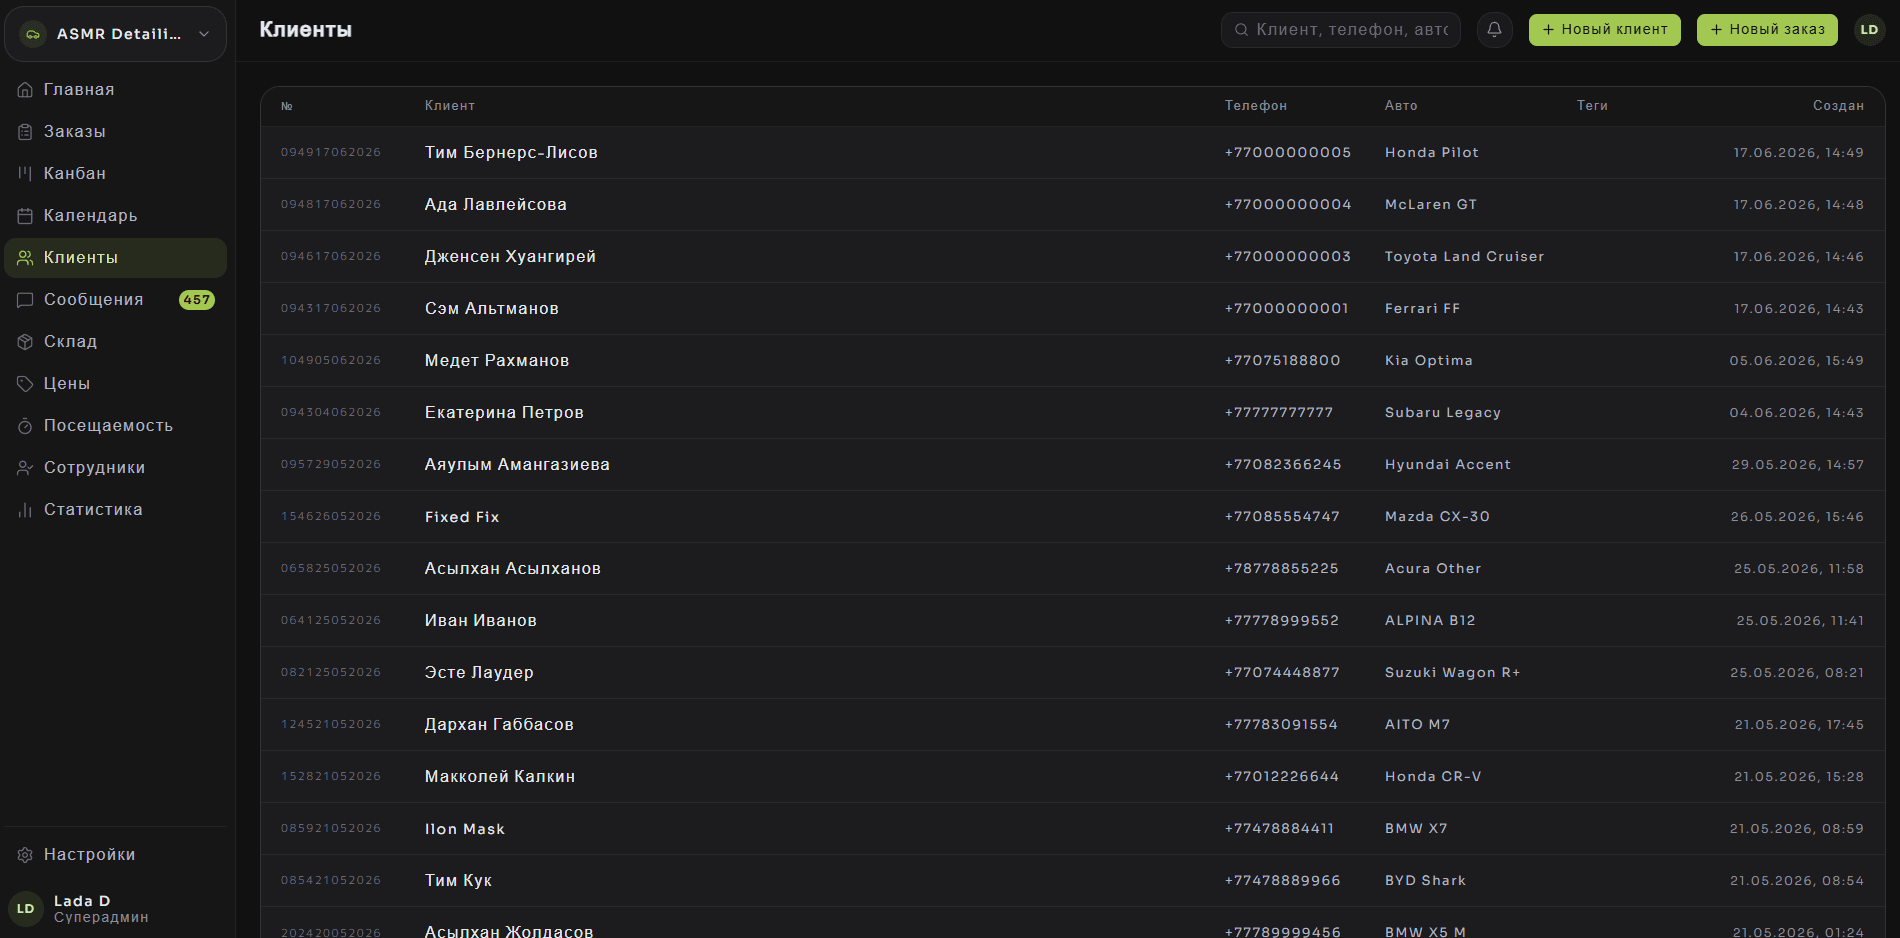
Task: Open Канбан view
Action: pyautogui.click(x=116, y=174)
